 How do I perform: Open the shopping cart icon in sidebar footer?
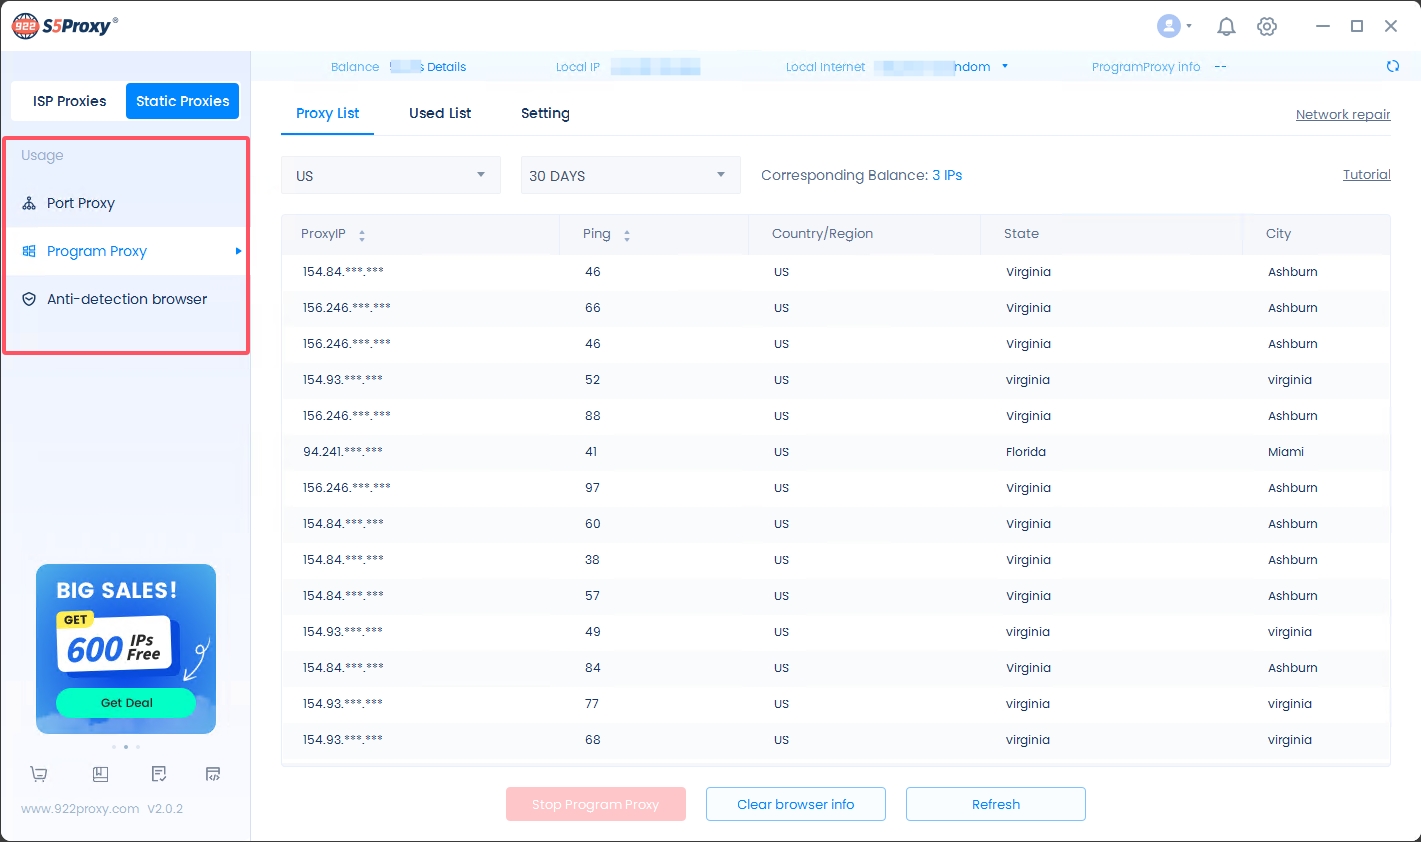click(x=39, y=774)
